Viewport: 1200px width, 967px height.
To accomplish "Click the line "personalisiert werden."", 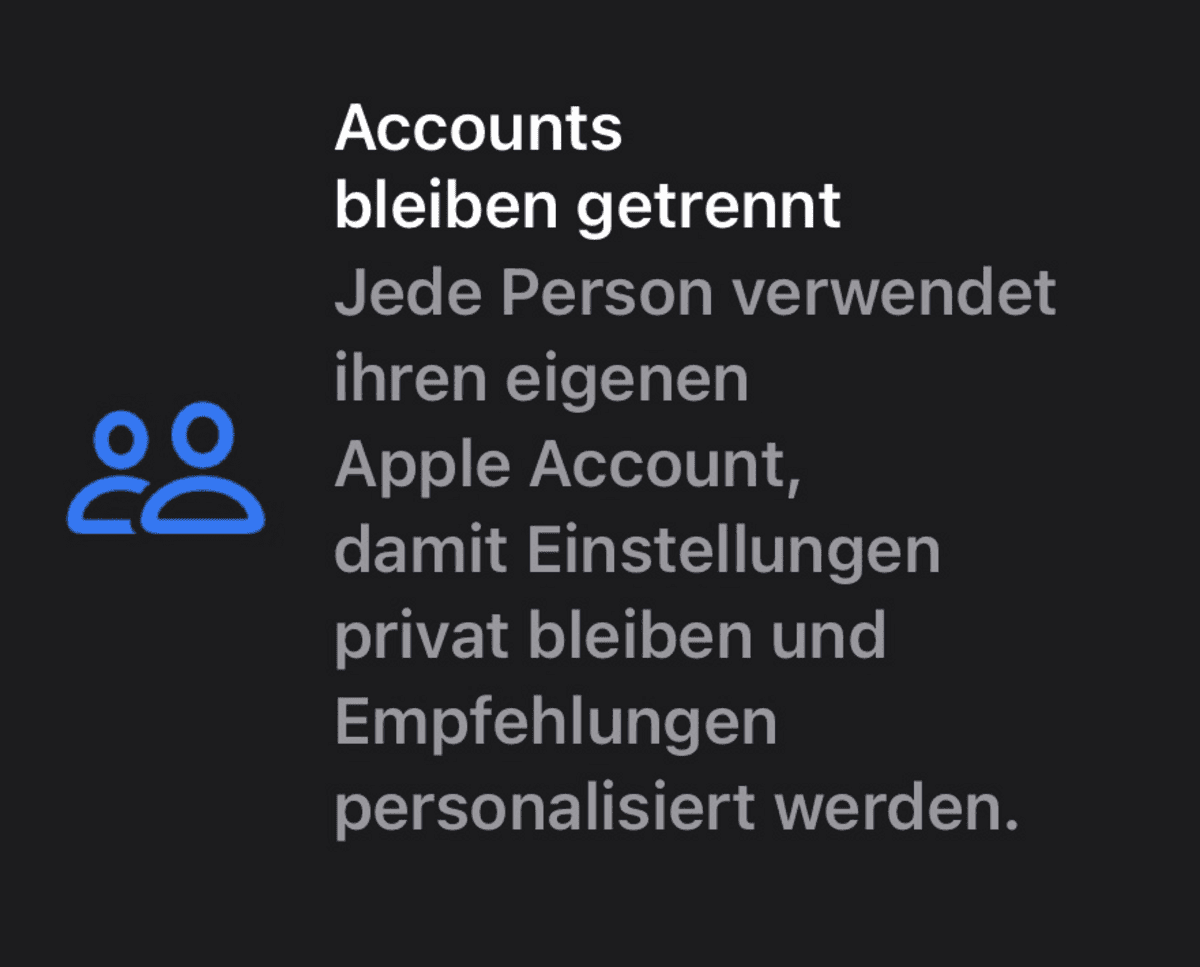I will tap(676, 808).
